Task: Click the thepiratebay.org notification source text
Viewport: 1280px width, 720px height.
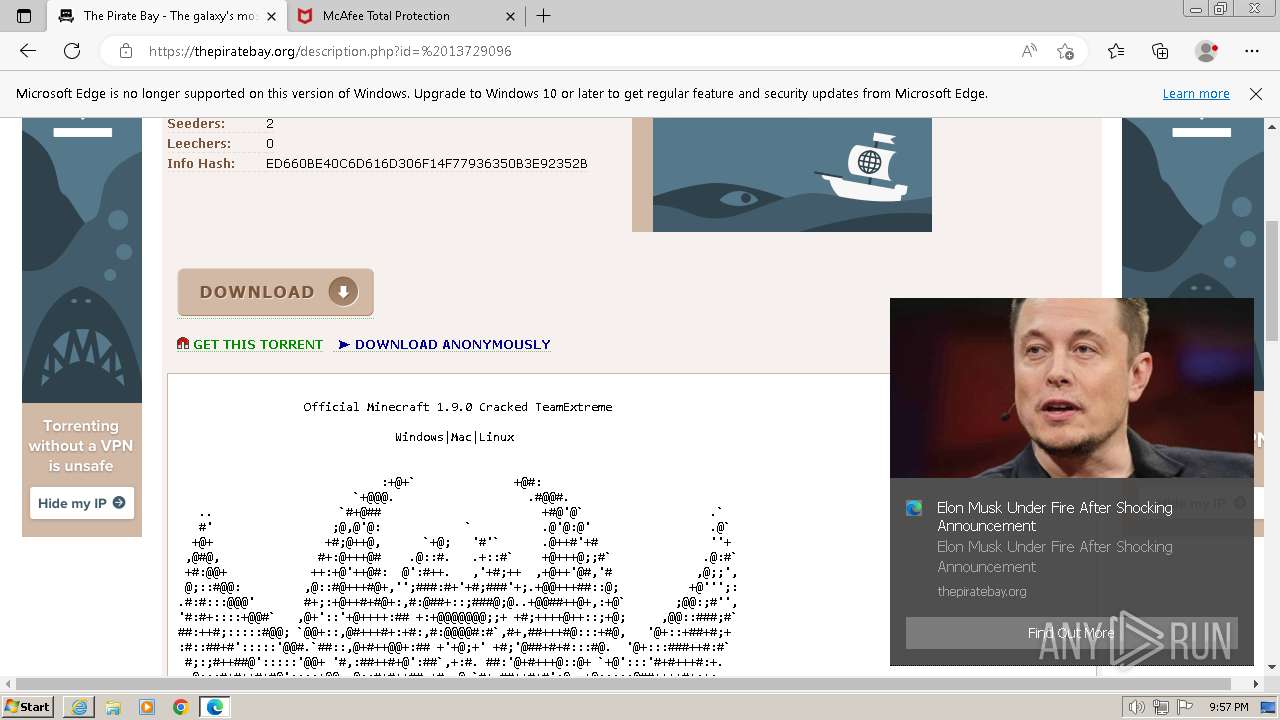Action: point(982,591)
